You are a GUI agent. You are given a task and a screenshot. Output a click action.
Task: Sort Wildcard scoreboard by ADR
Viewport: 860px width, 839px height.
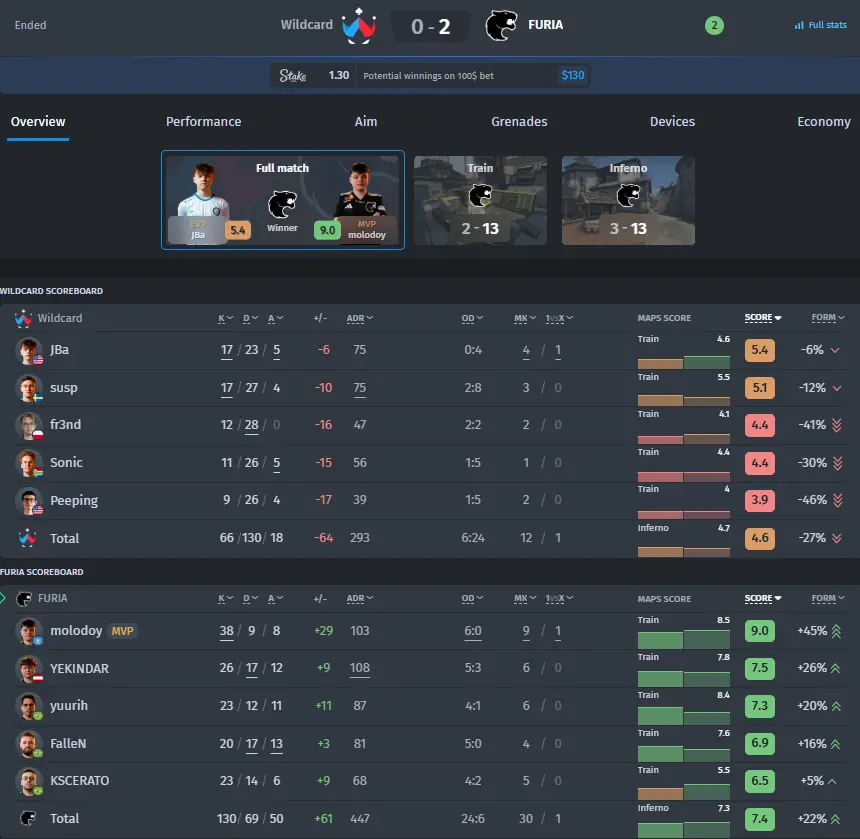point(360,319)
